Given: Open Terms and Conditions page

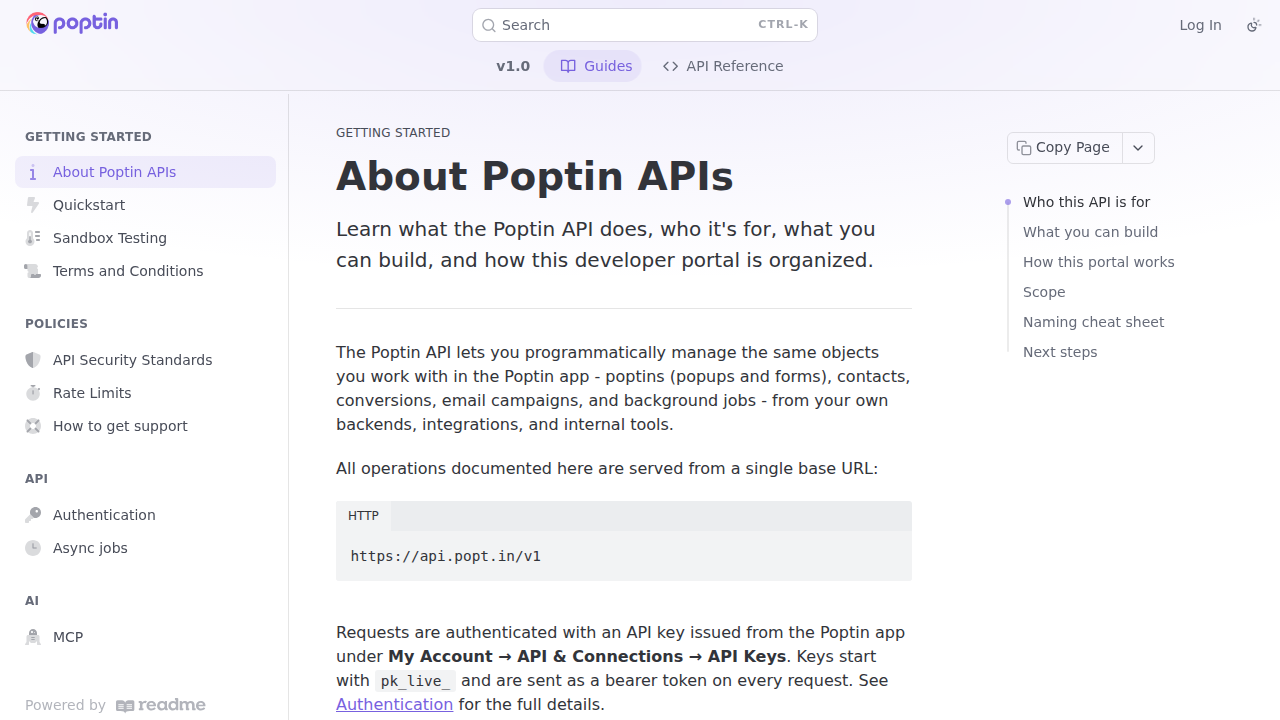Looking at the screenshot, I should pyautogui.click(x=145, y=271).
